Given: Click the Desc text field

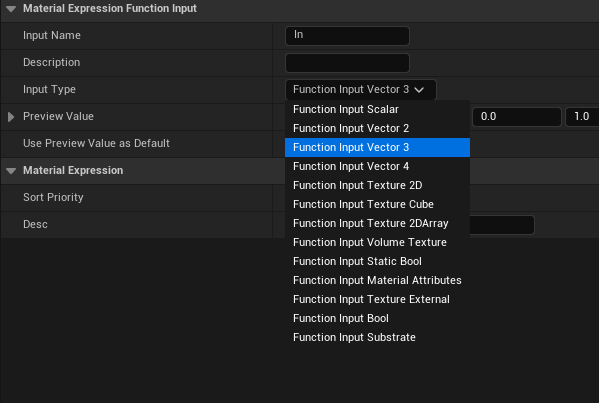Looking at the screenshot, I should (502, 225).
